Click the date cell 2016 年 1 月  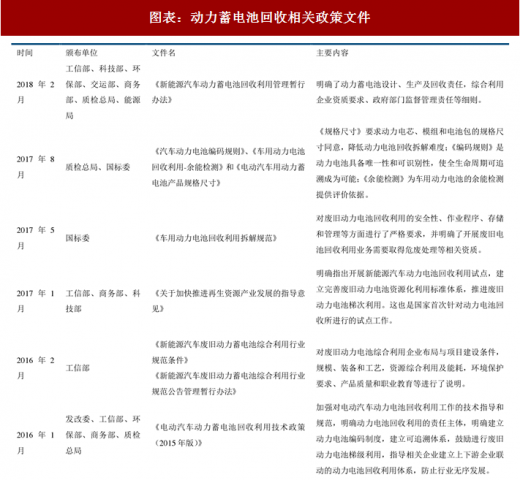pos(36,443)
